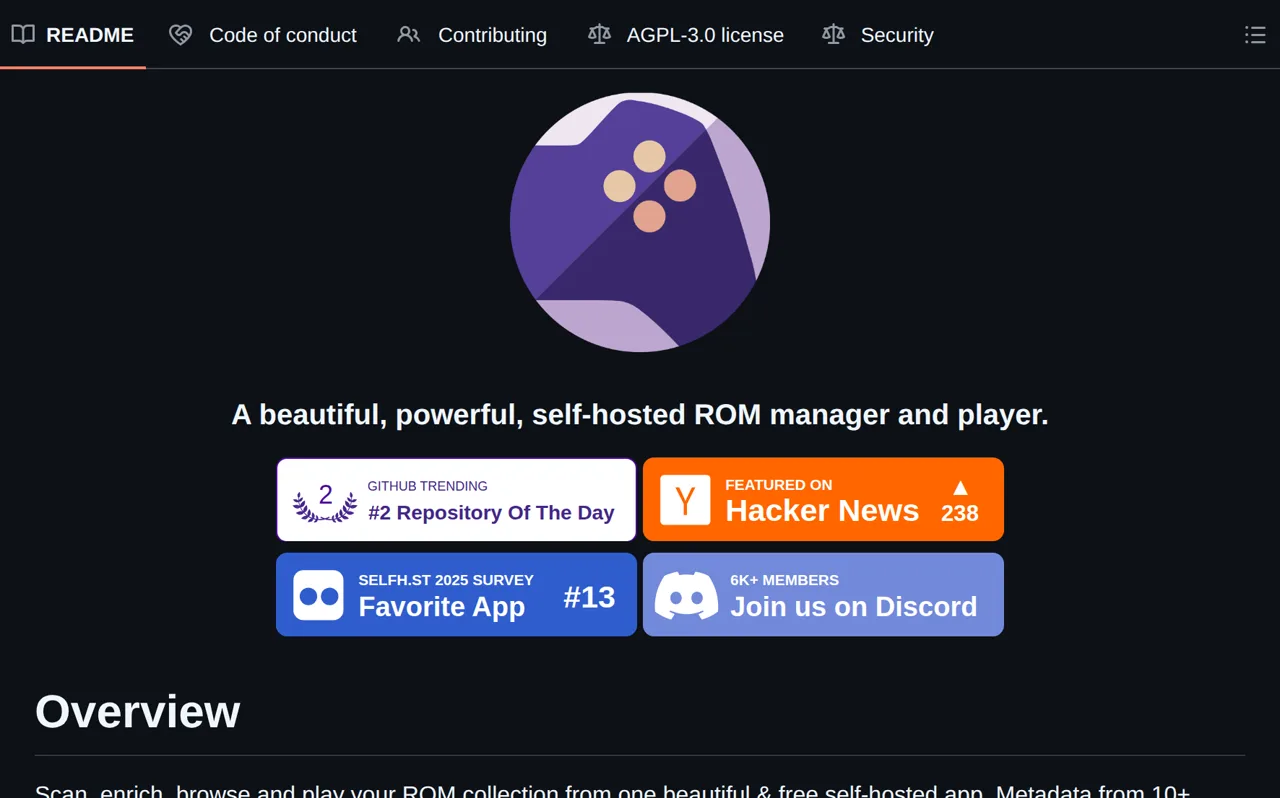Click the selfh.st square eyes logo
Image resolution: width=1280 pixels, height=798 pixels.
click(318, 596)
